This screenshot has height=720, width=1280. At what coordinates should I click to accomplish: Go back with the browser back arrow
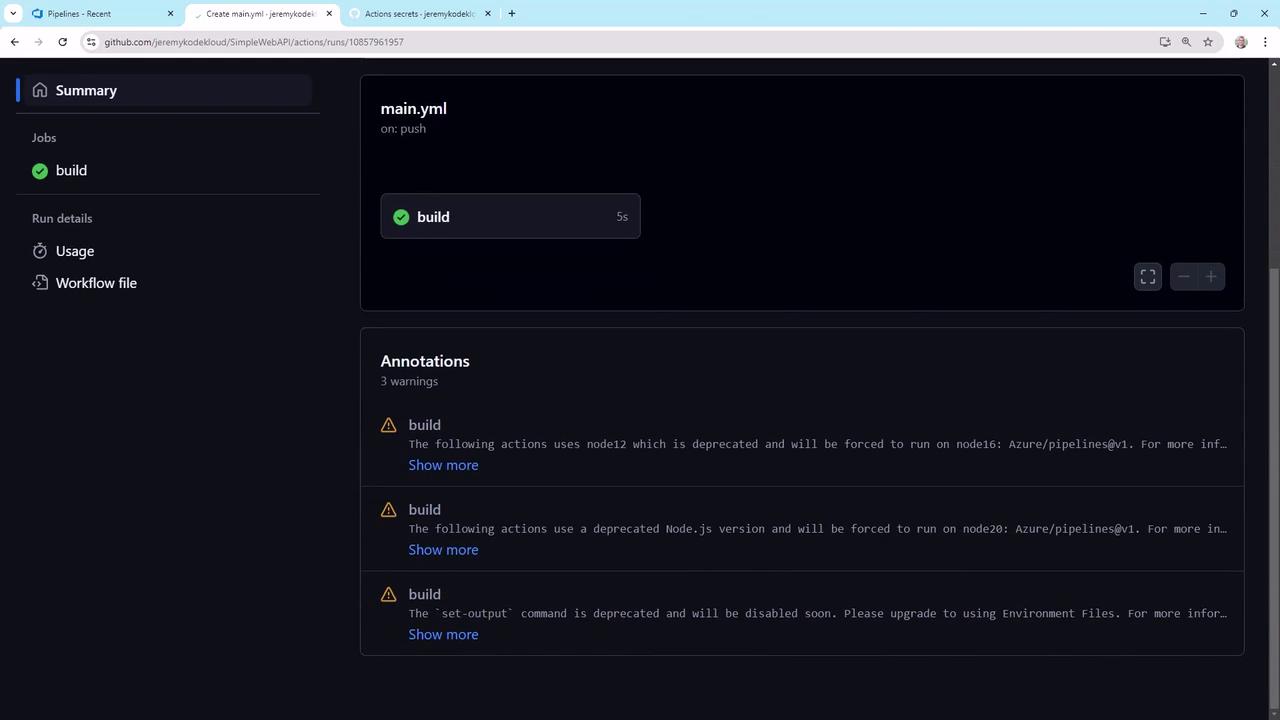click(x=14, y=42)
